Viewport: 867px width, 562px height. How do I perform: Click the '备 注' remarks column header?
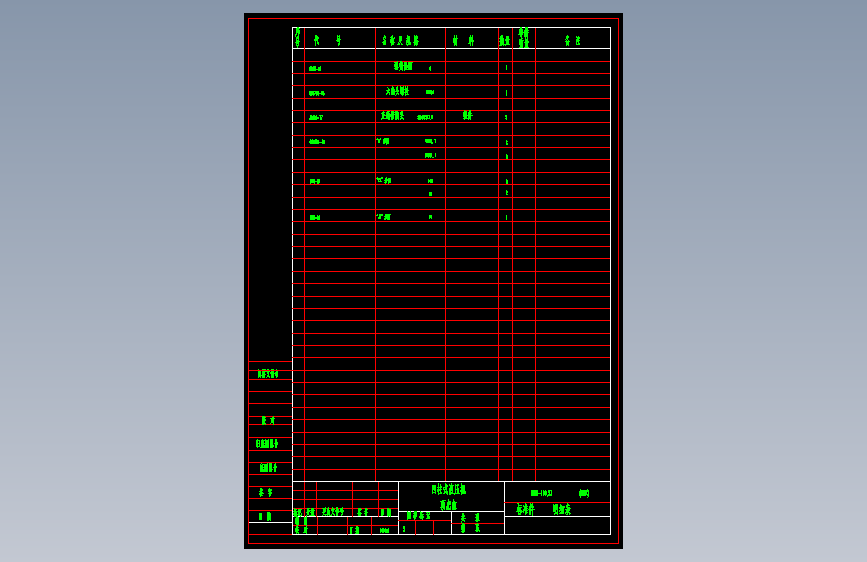point(572,40)
